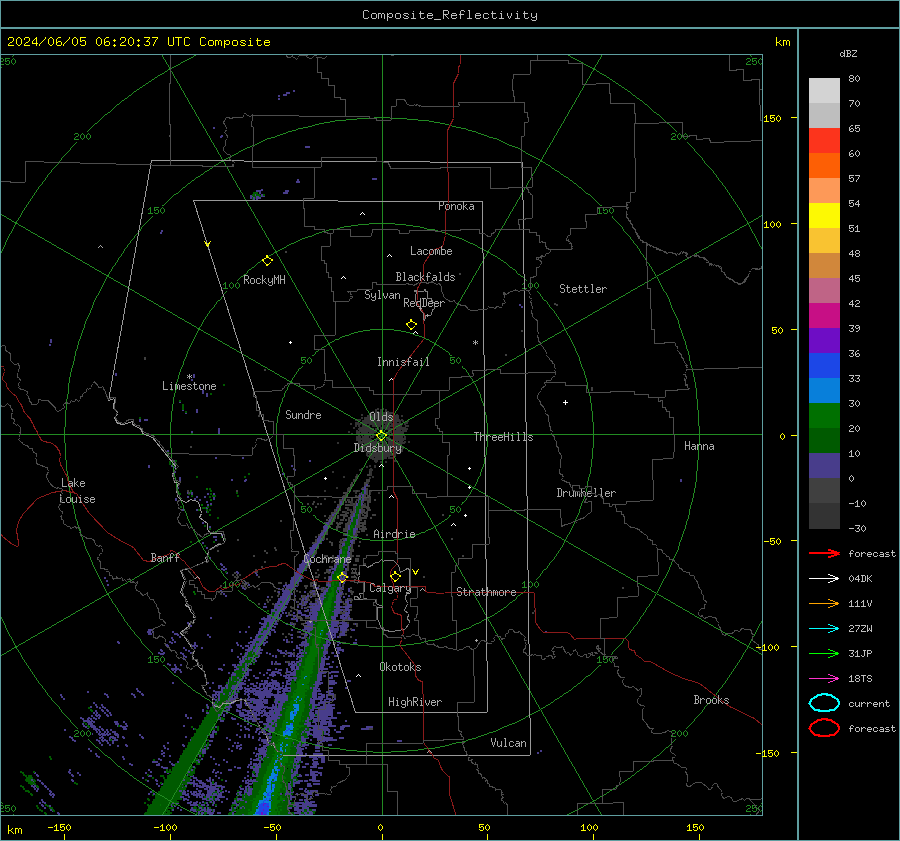Click the Hanna town label

699,446
